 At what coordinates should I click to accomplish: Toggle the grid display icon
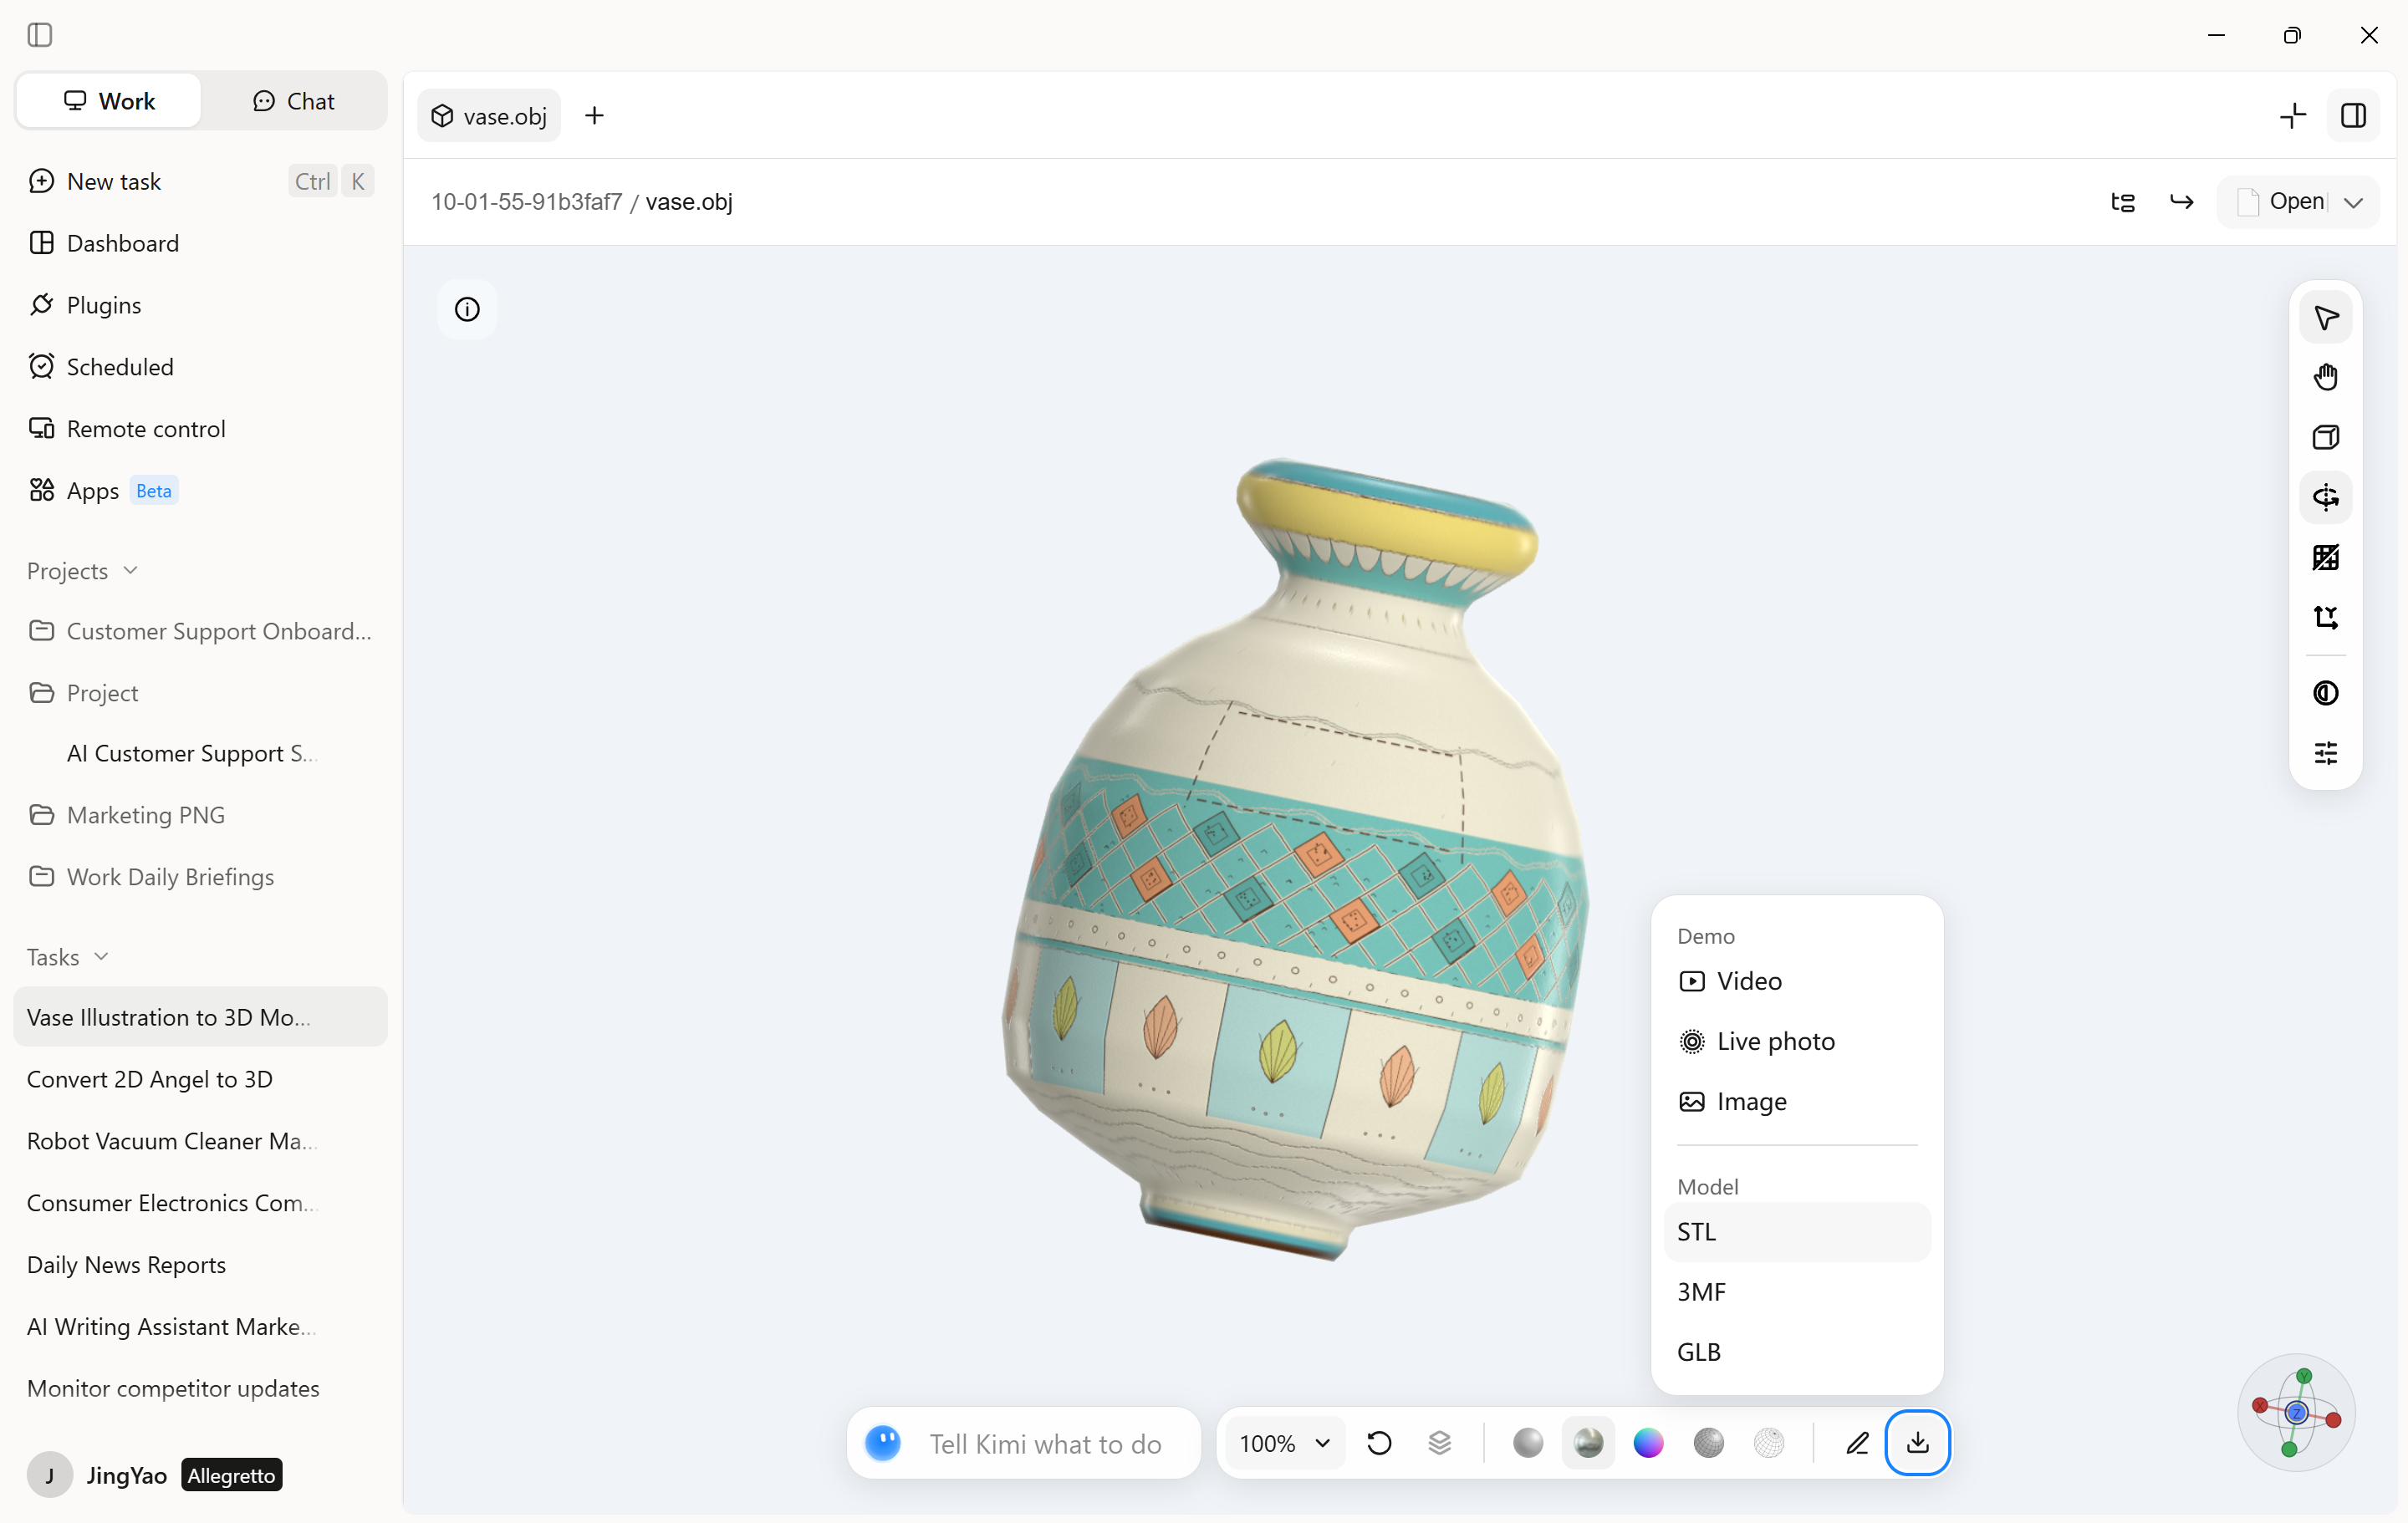(2325, 557)
